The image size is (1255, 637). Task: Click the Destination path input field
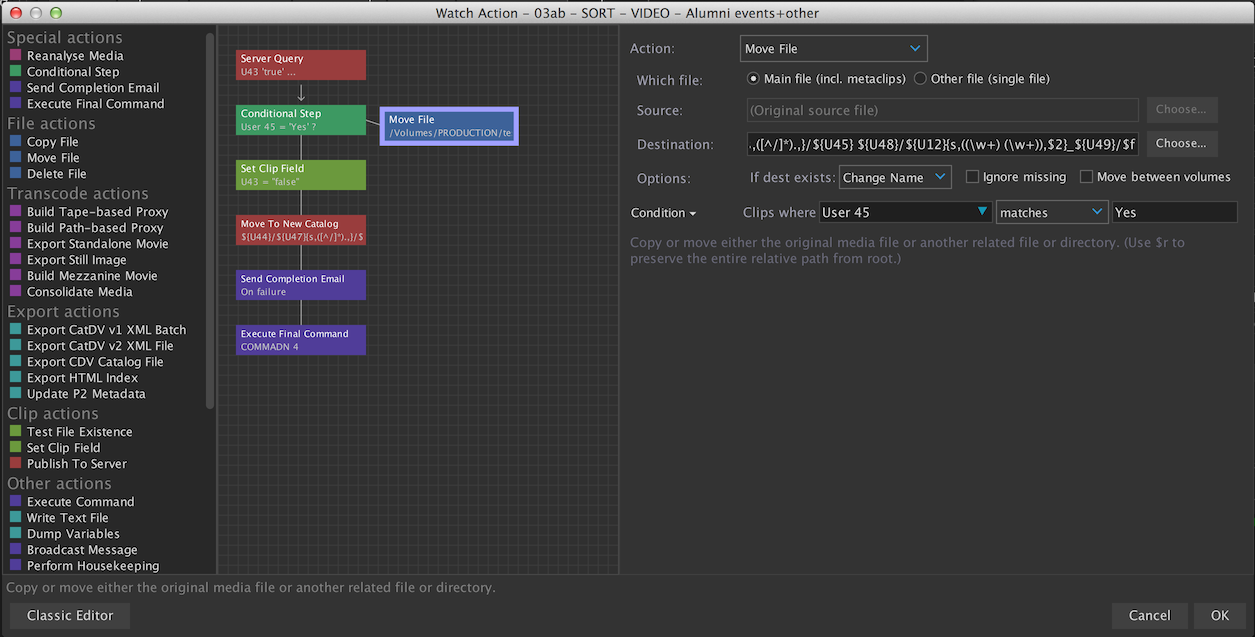click(942, 144)
